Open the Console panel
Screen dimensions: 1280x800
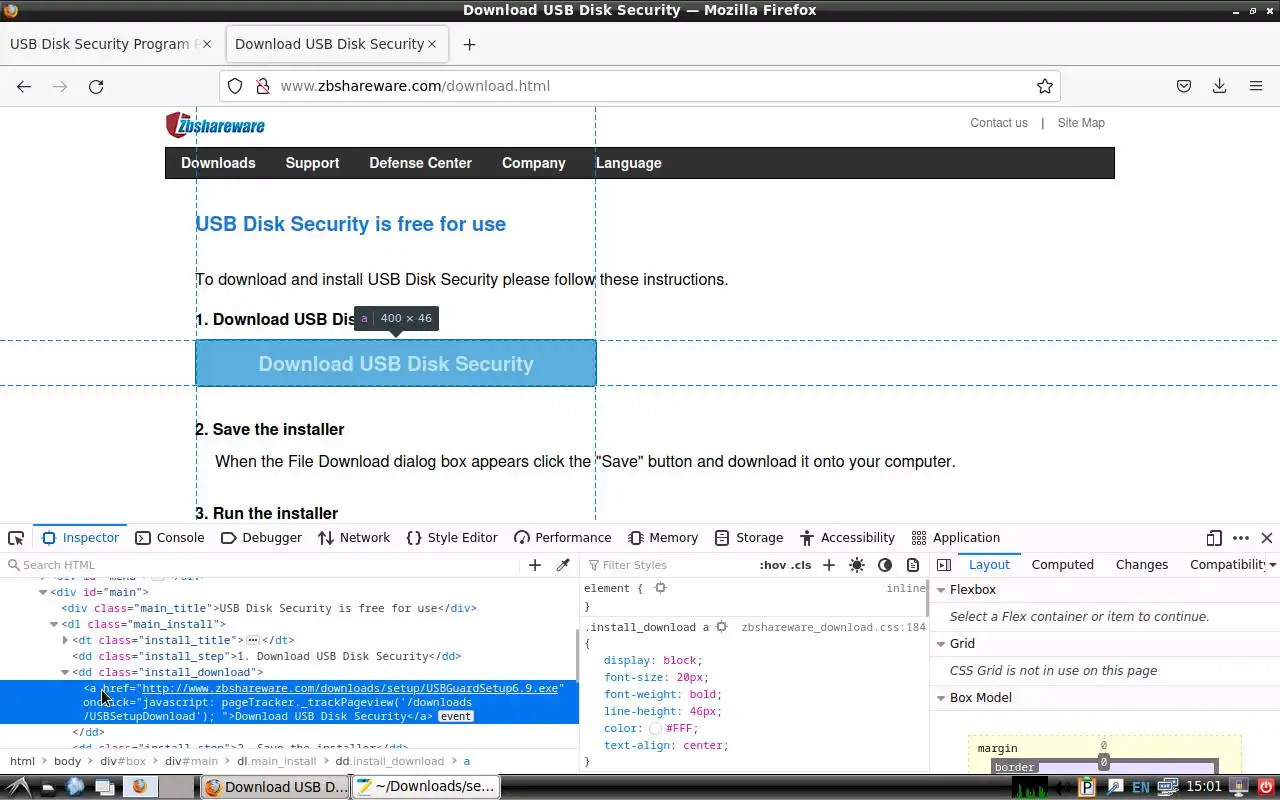(x=169, y=538)
